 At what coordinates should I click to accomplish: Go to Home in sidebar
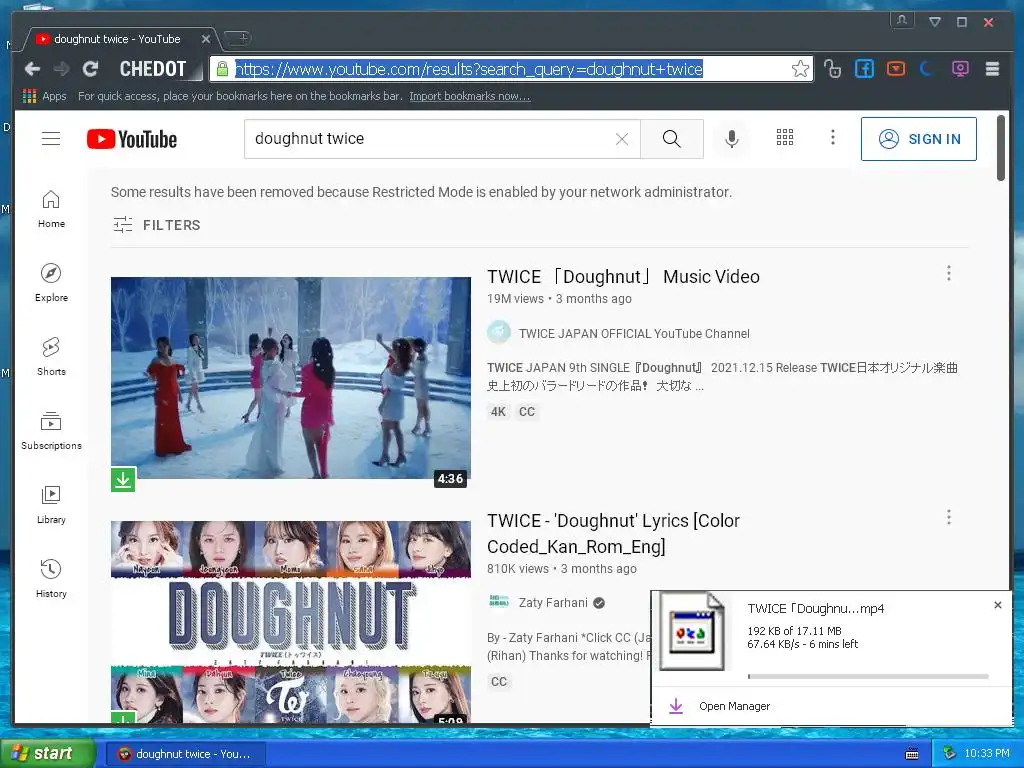click(51, 209)
